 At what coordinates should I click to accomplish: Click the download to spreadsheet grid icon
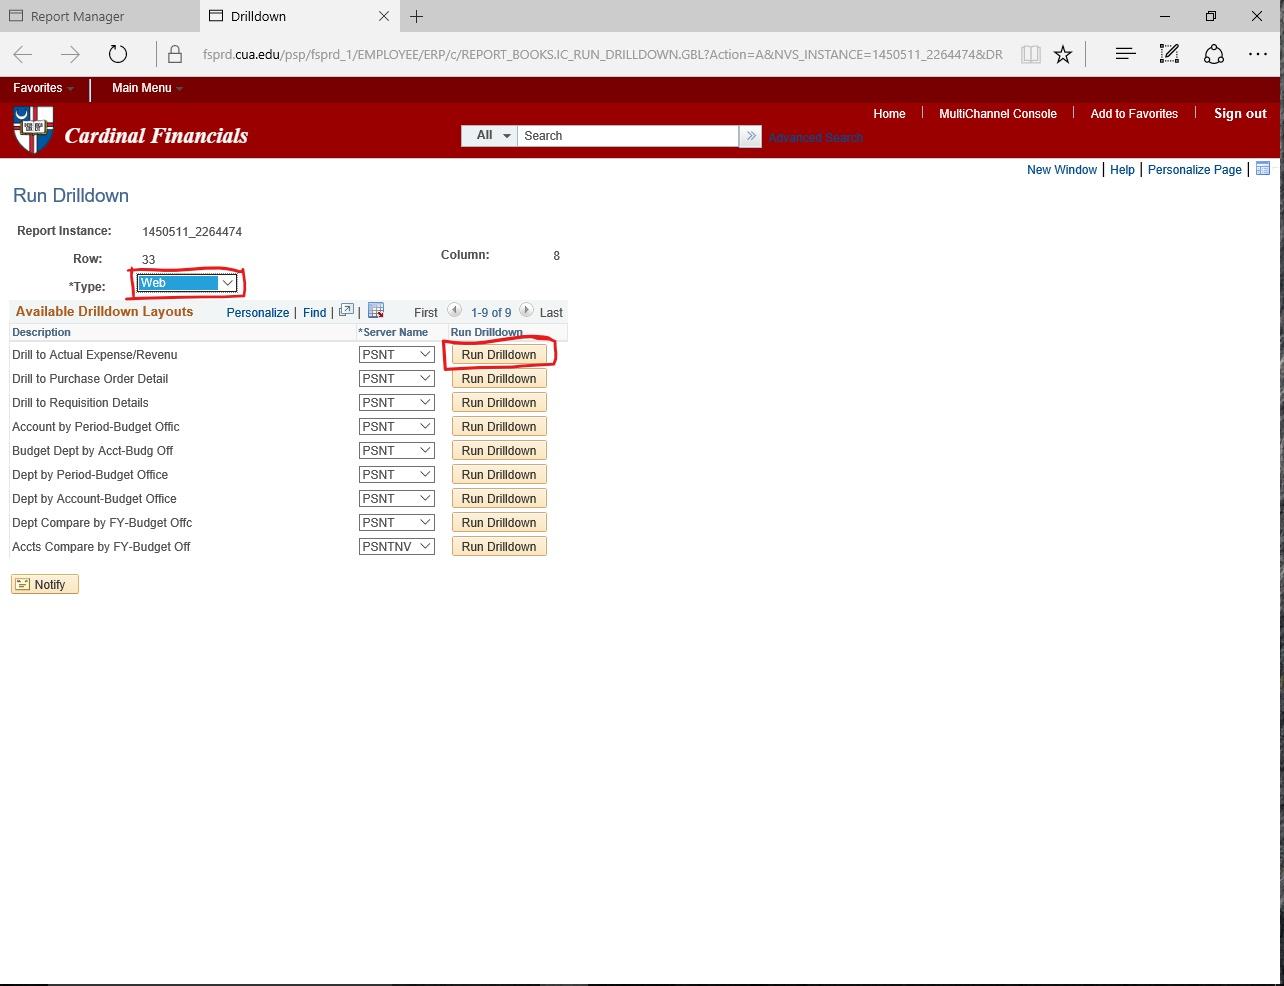coord(376,311)
